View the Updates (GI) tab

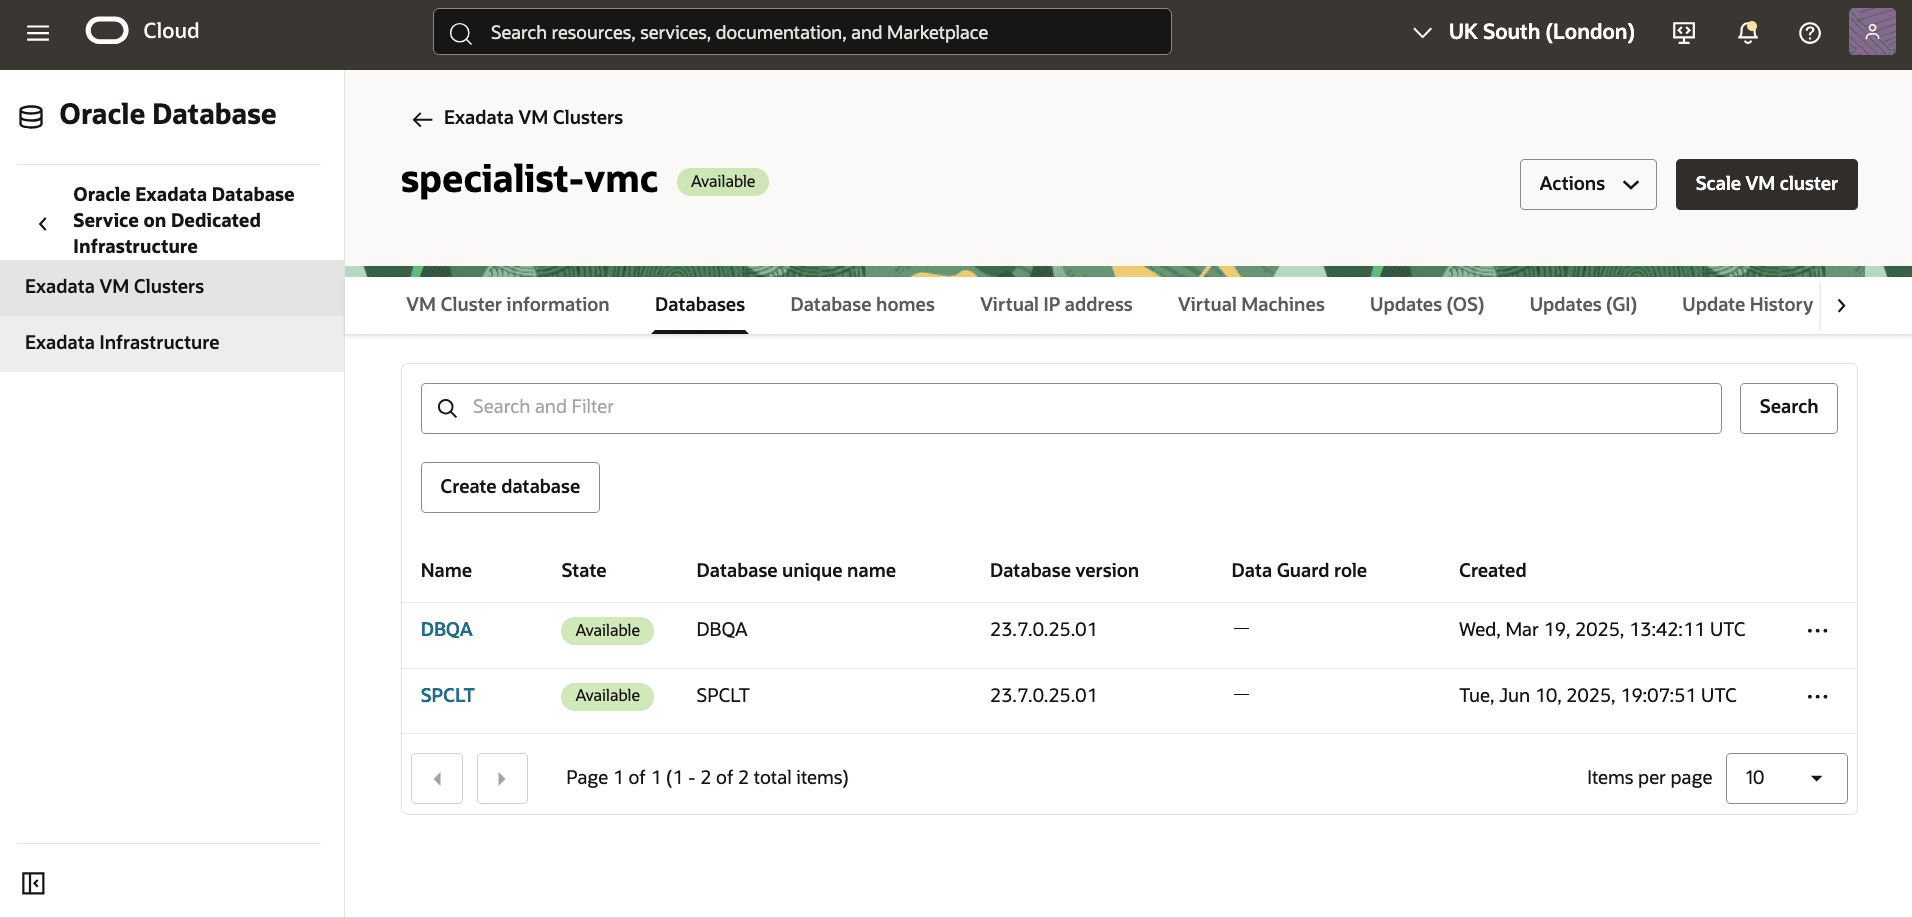tap(1583, 305)
